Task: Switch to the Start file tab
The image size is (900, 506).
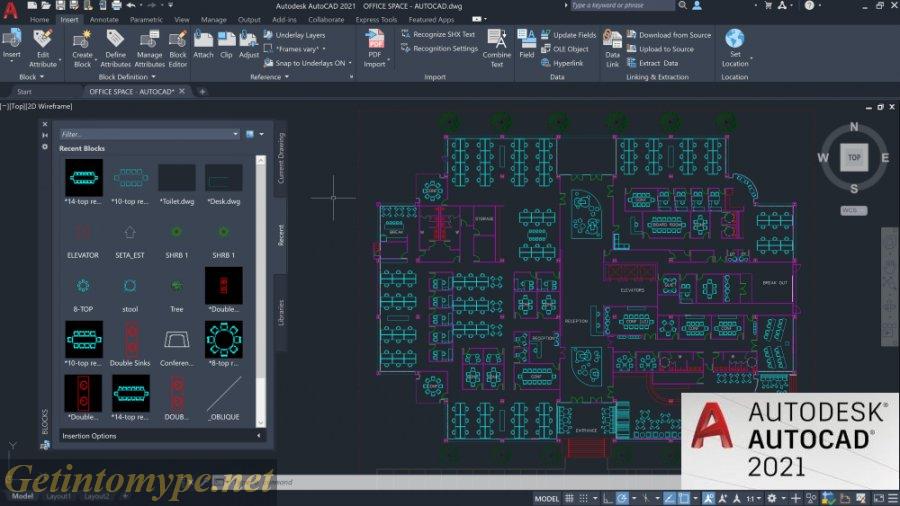Action: point(24,91)
